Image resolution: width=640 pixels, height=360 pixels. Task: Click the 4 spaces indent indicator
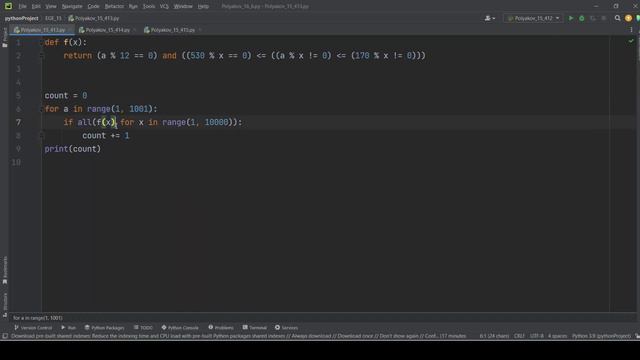(x=558, y=336)
